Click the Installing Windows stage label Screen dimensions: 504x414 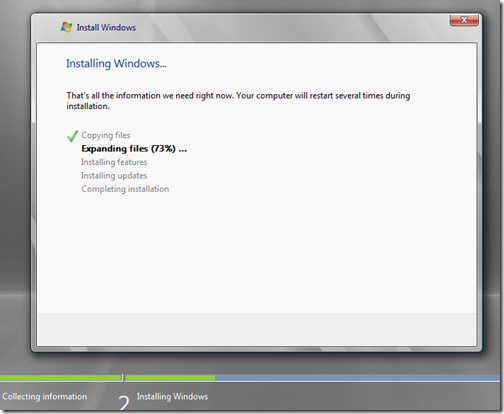click(x=172, y=396)
